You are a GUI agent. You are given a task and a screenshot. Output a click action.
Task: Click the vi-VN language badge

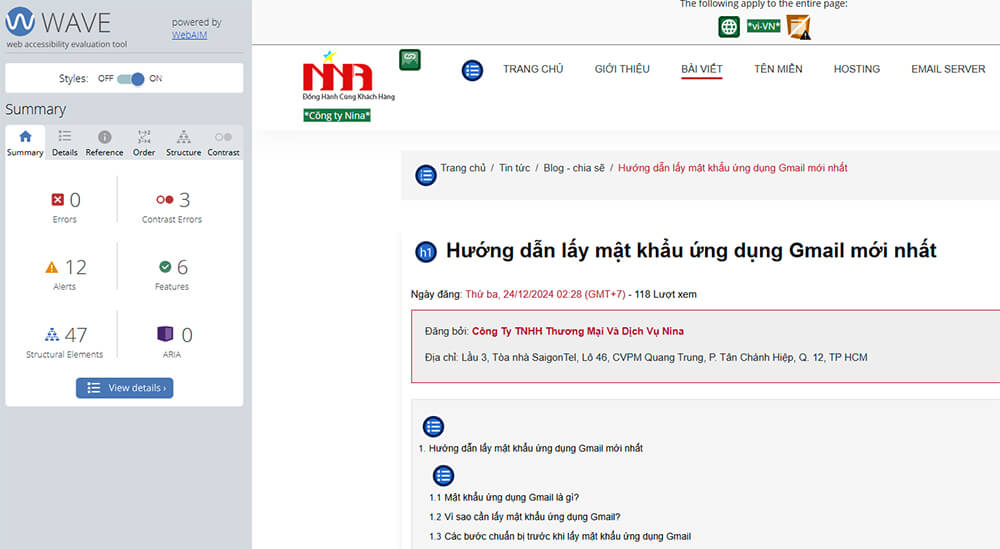pyautogui.click(x=763, y=26)
